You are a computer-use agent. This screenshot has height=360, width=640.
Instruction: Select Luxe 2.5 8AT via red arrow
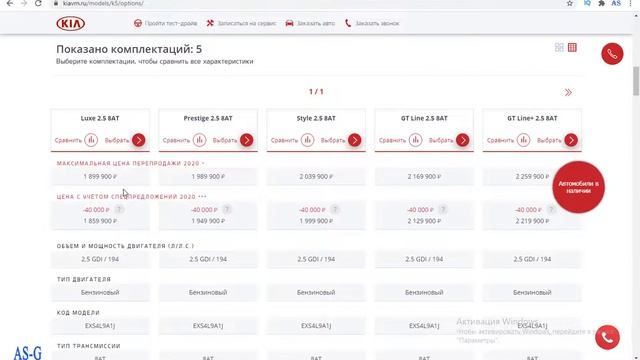click(139, 140)
